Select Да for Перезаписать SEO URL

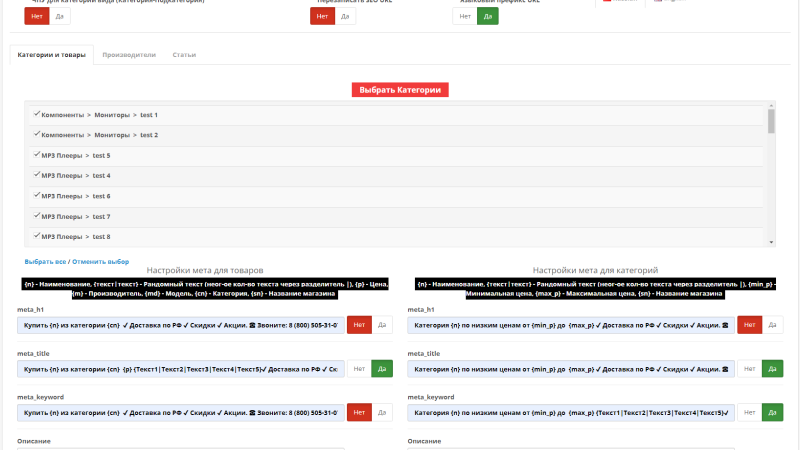[x=345, y=16]
